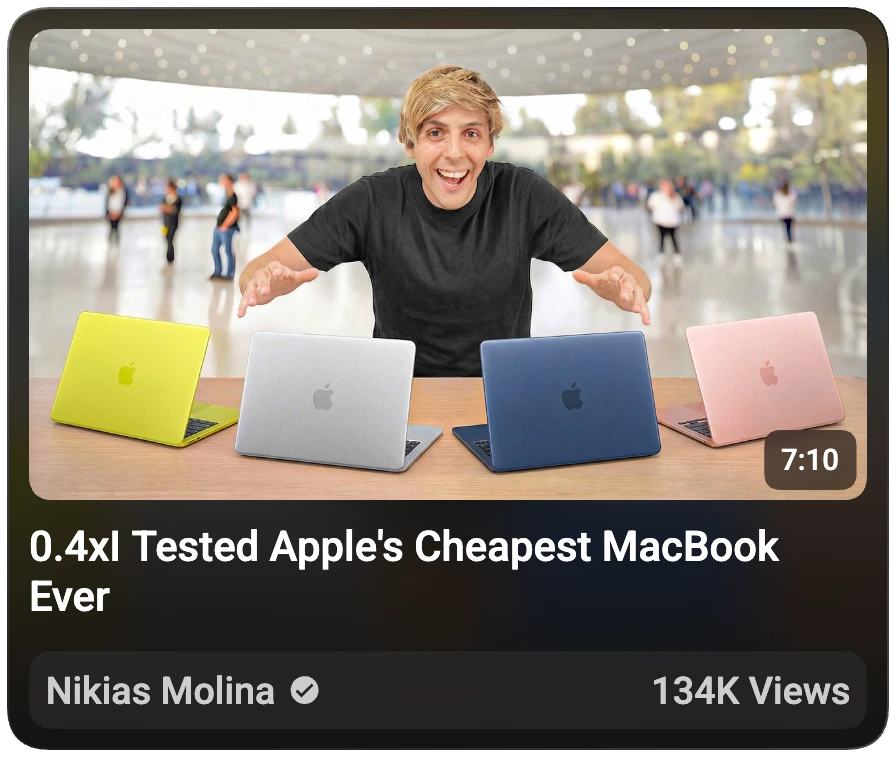
Task: Open the video title starting with "0.4xI Tested"
Action: click(403, 571)
